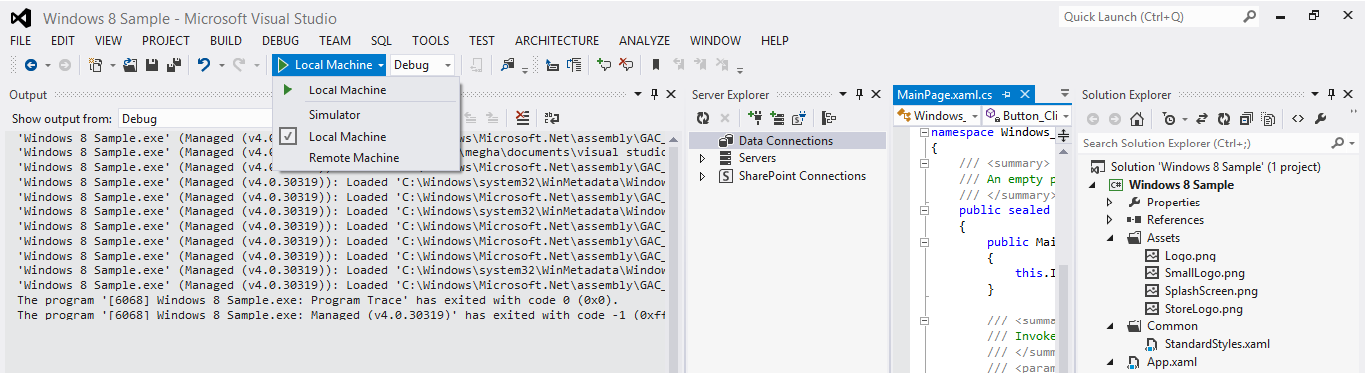Select Data Connections in Server Explorer
The height and width of the screenshot is (373, 1366).
coord(786,141)
